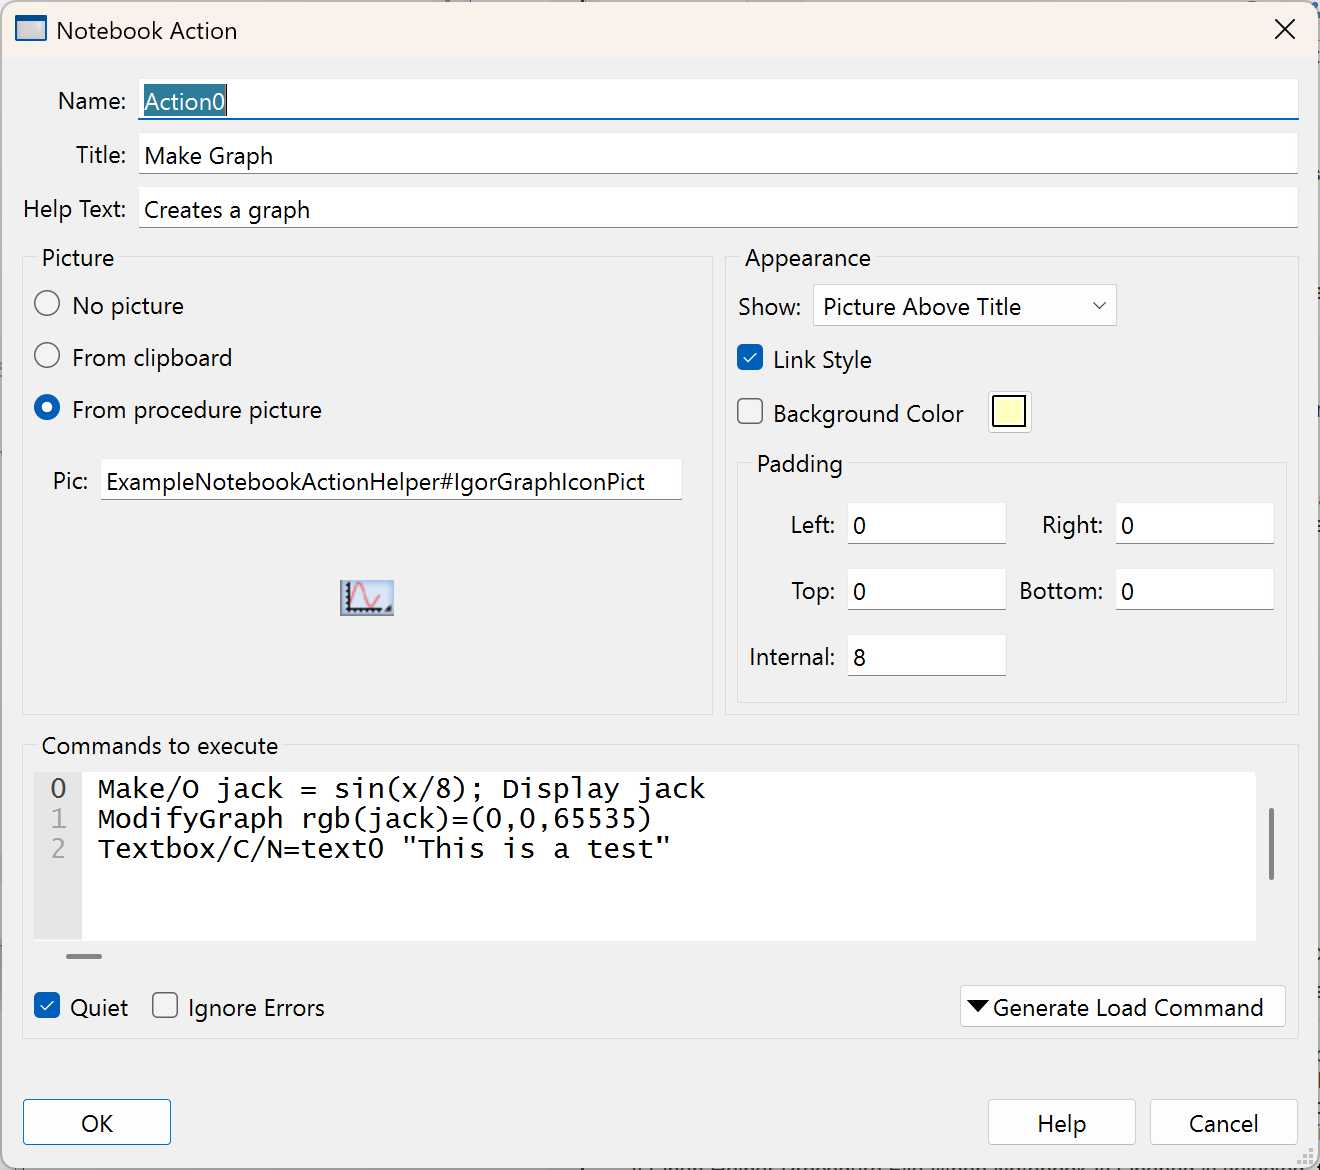Select the No picture radio button
The image size is (1320, 1170).
click(47, 304)
